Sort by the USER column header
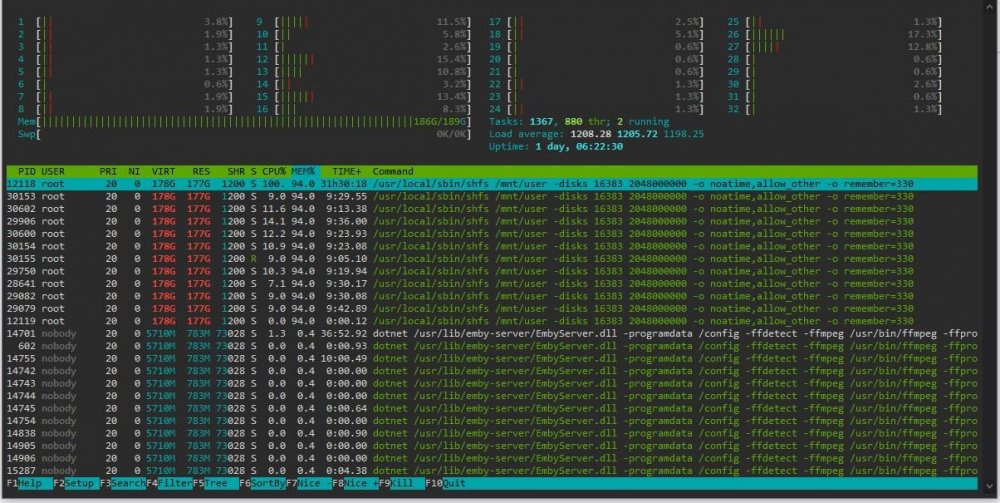Screen dimensions: 1000x503 [53, 171]
